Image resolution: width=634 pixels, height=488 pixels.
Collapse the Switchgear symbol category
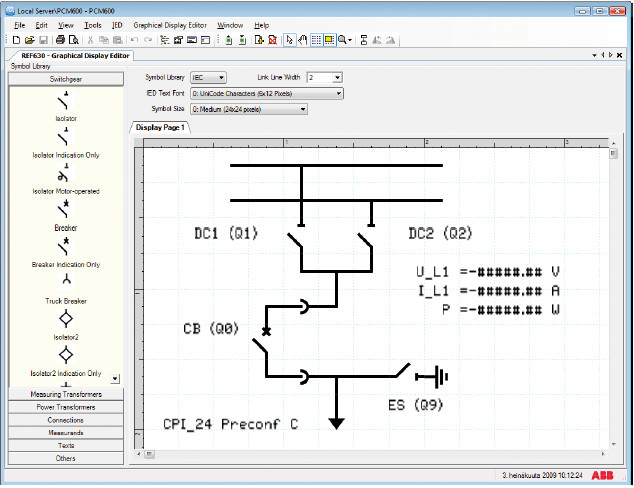click(x=66, y=79)
